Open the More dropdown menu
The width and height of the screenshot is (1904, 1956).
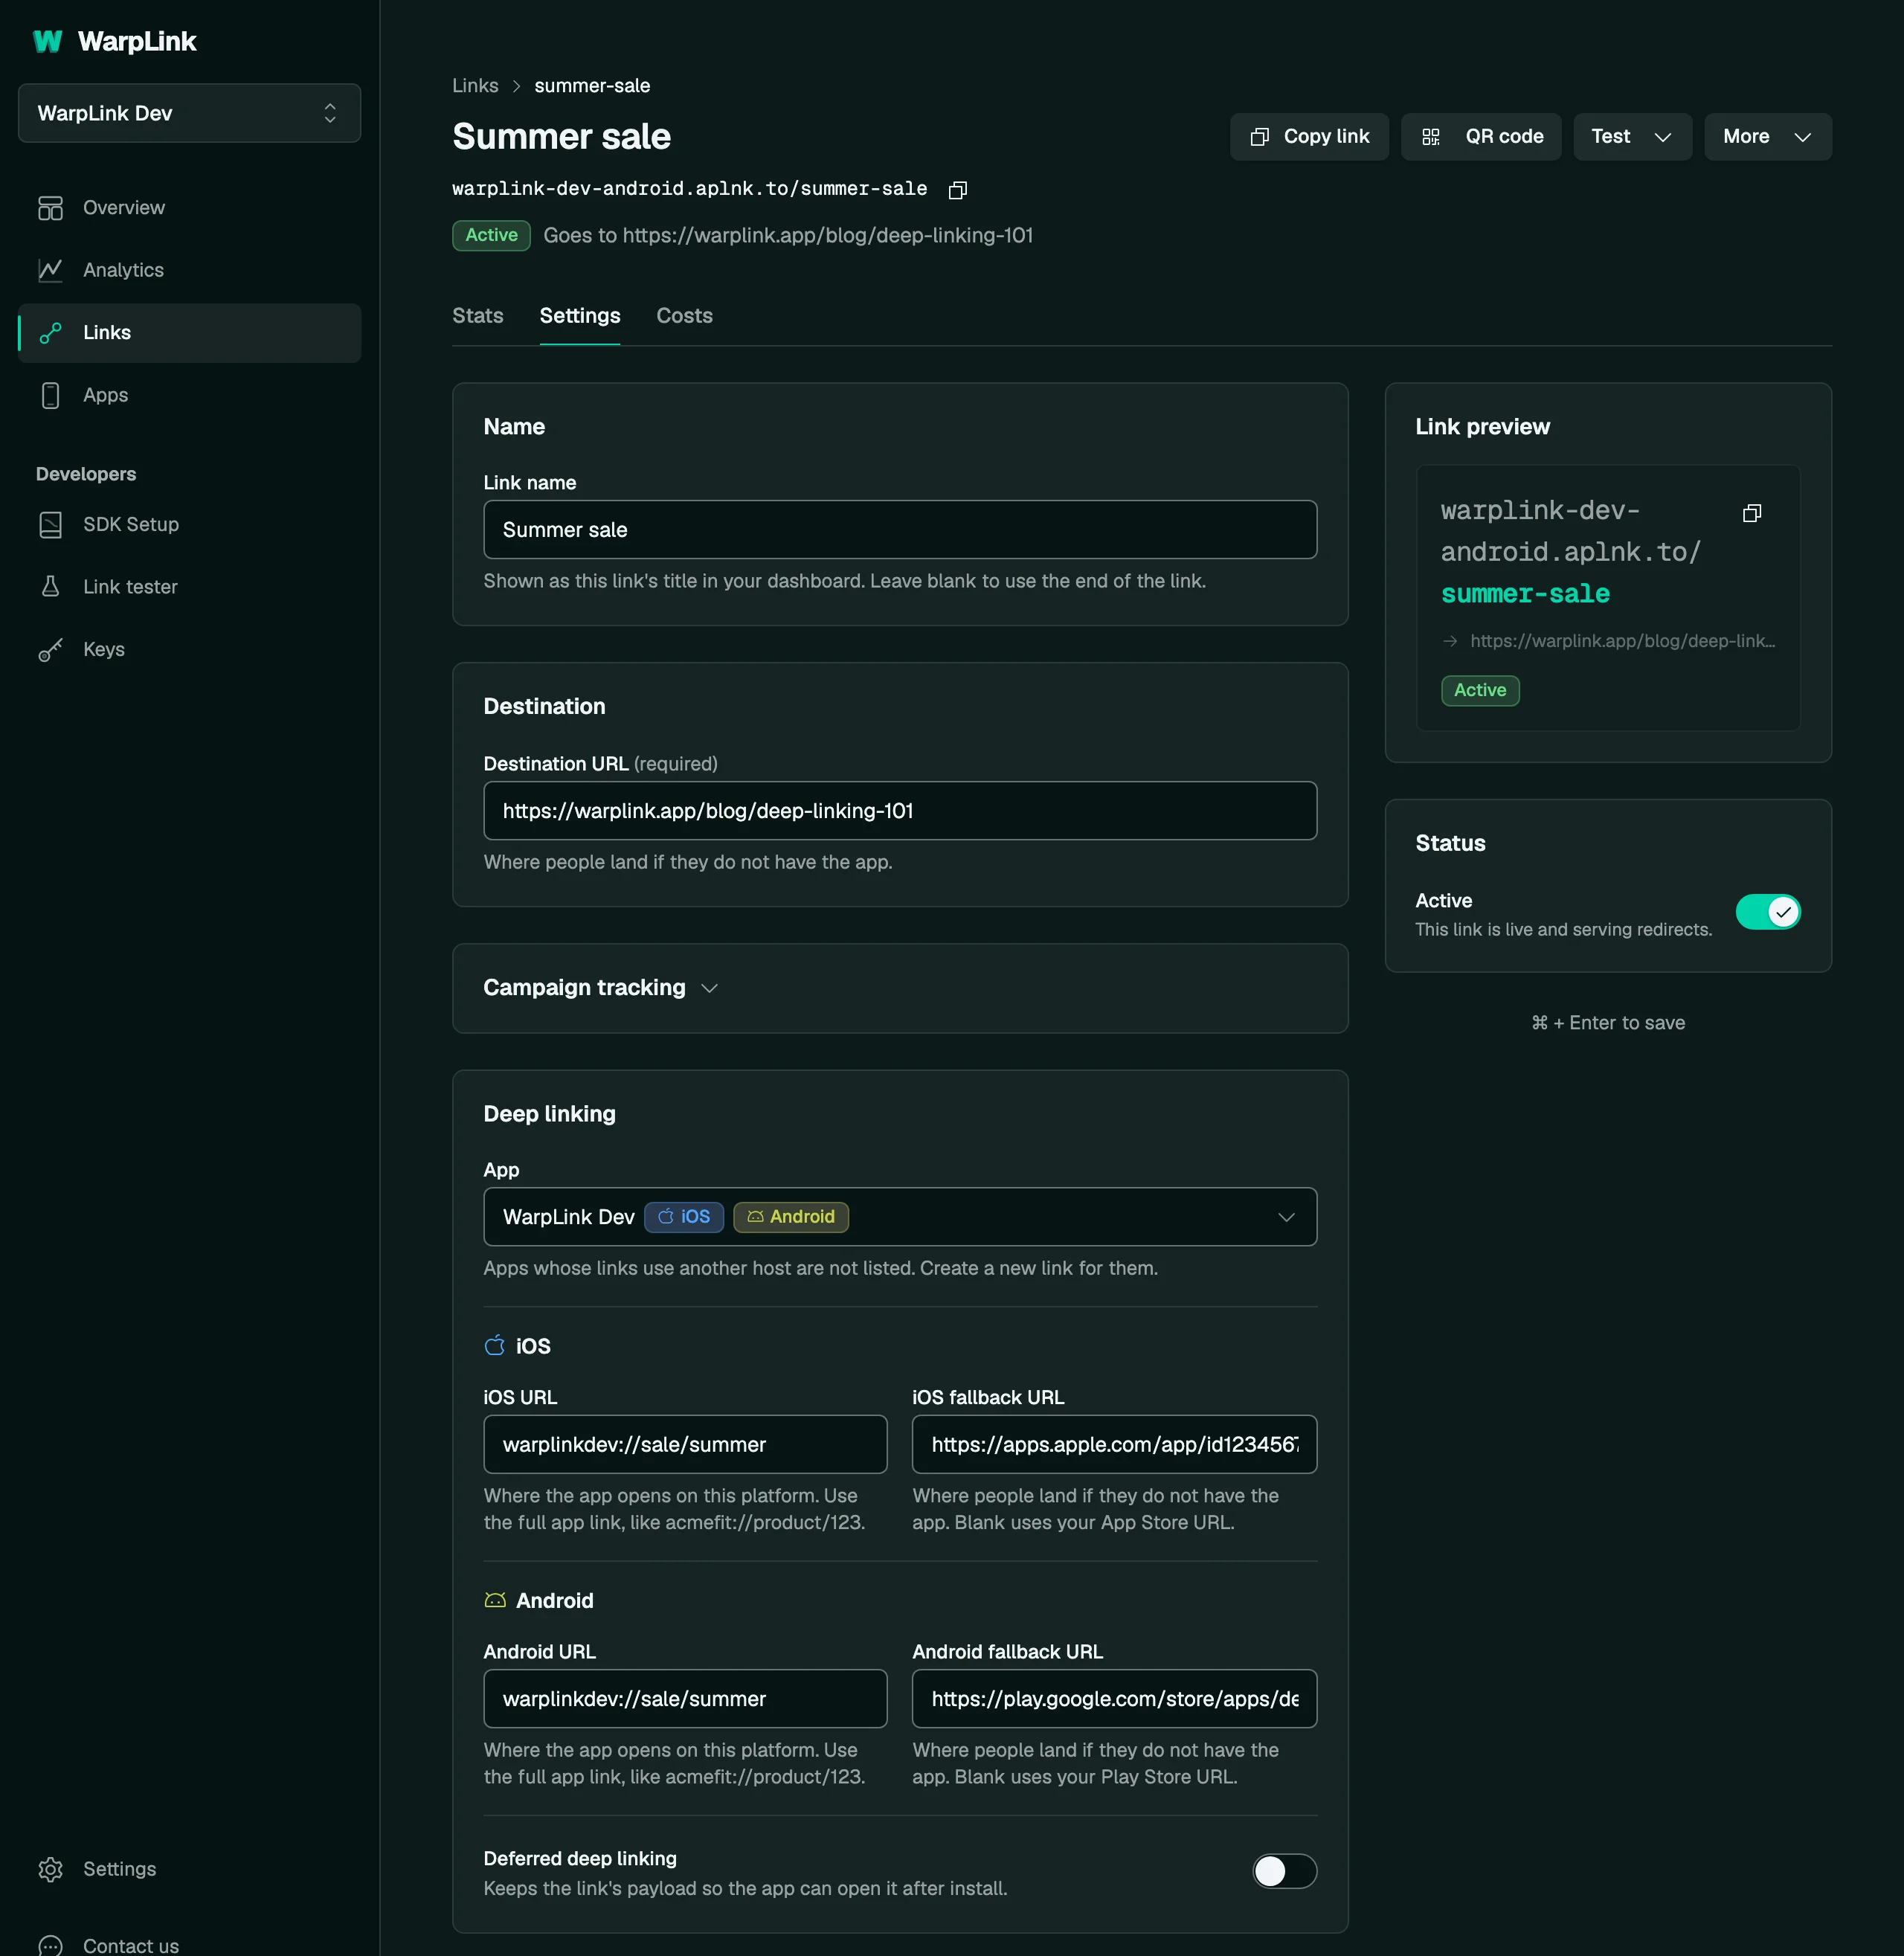point(1767,137)
